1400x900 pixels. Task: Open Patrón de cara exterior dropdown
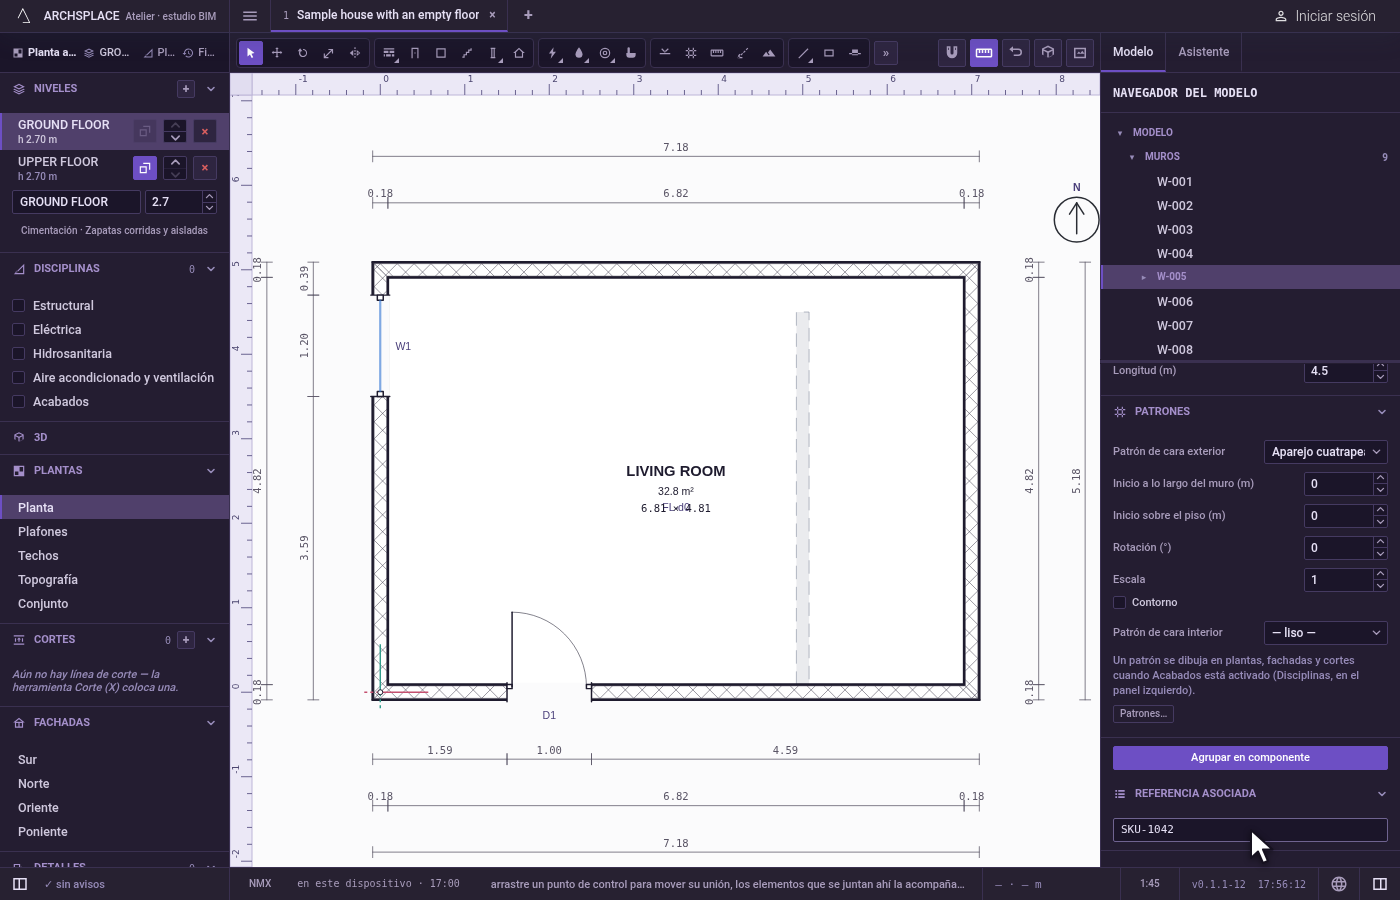click(x=1326, y=452)
